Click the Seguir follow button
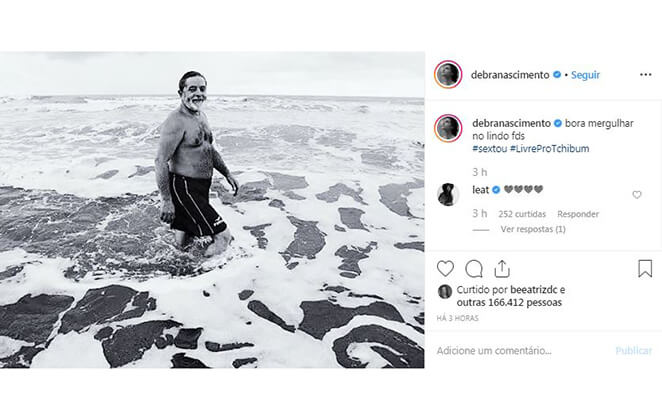 pos(584,75)
